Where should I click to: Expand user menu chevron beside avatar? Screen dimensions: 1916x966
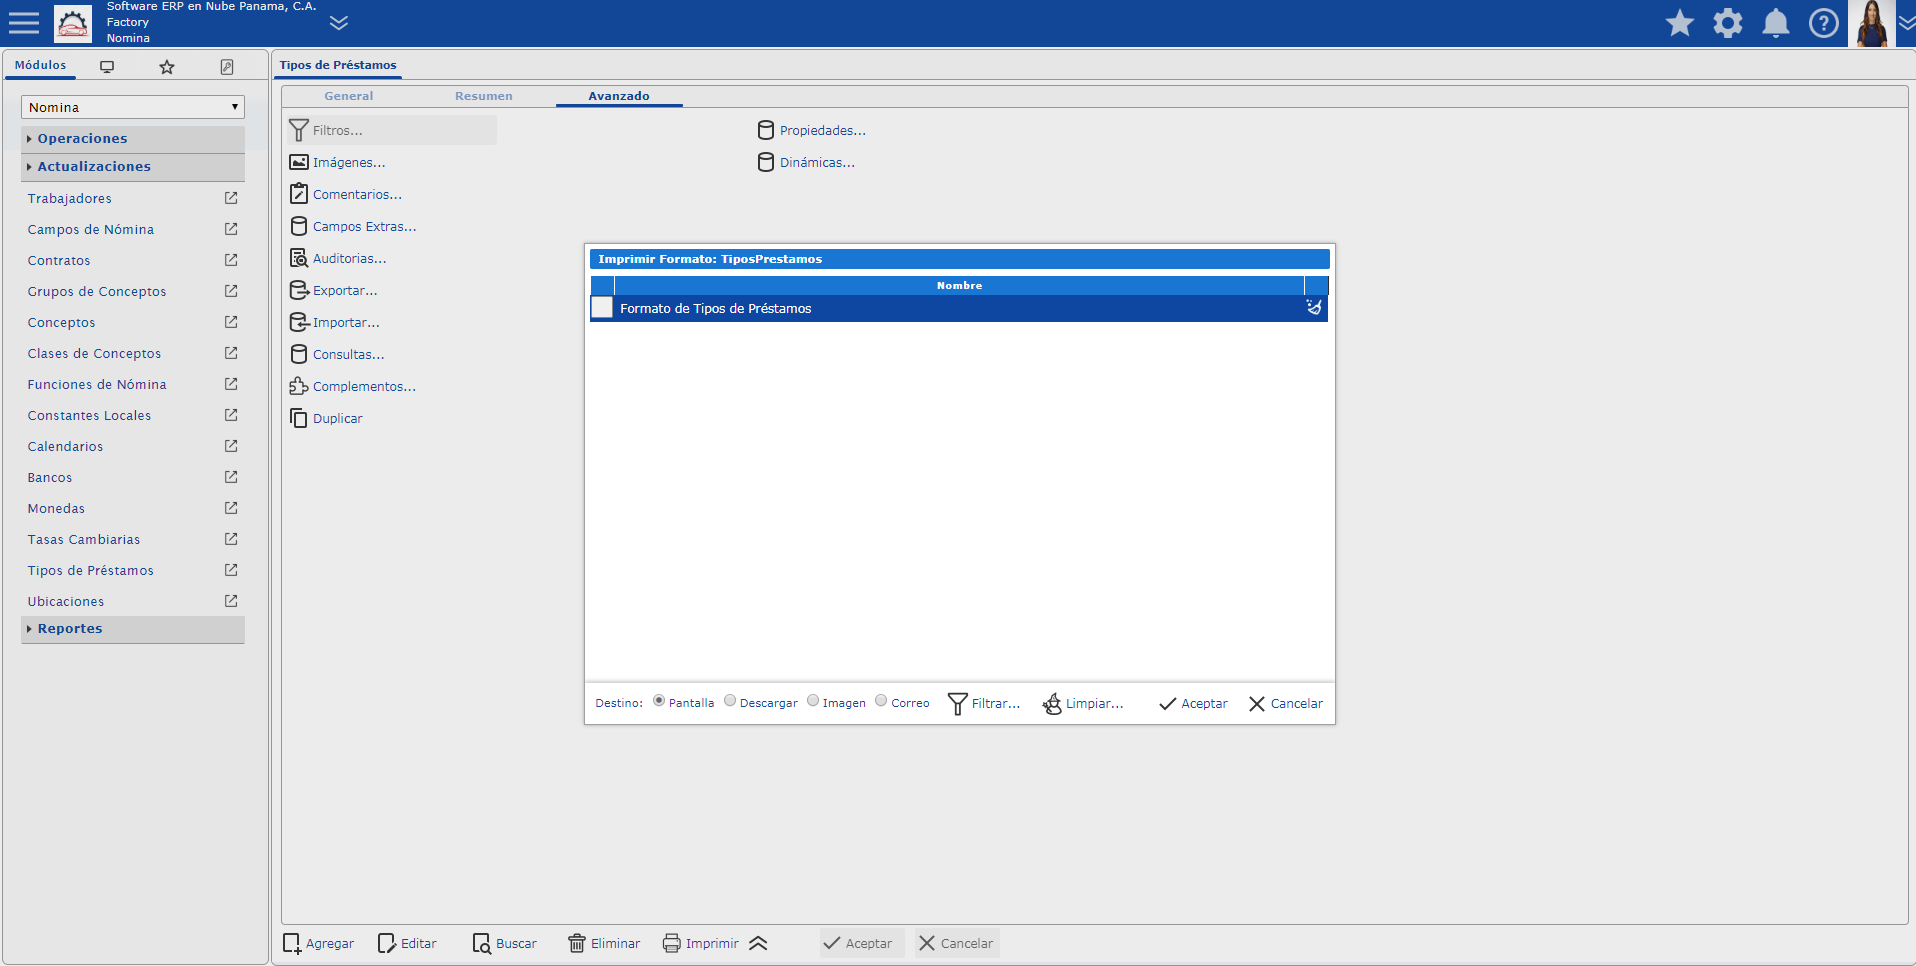(x=1907, y=23)
